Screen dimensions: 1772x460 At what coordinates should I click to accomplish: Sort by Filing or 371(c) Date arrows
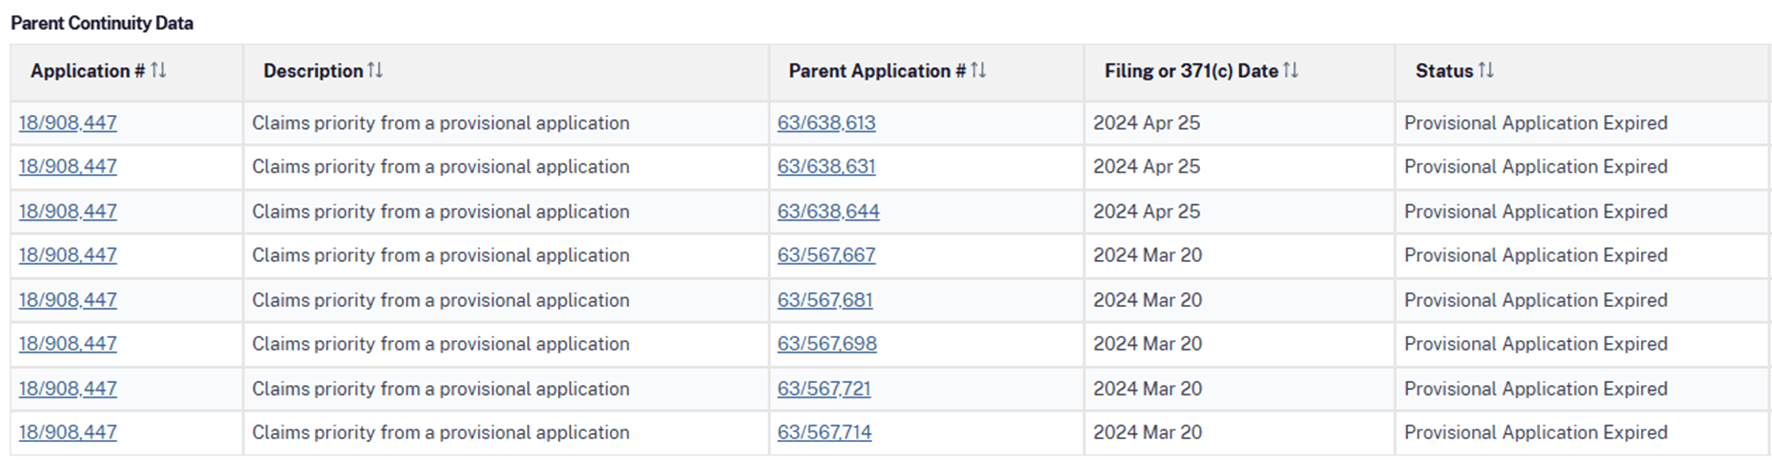[1290, 70]
